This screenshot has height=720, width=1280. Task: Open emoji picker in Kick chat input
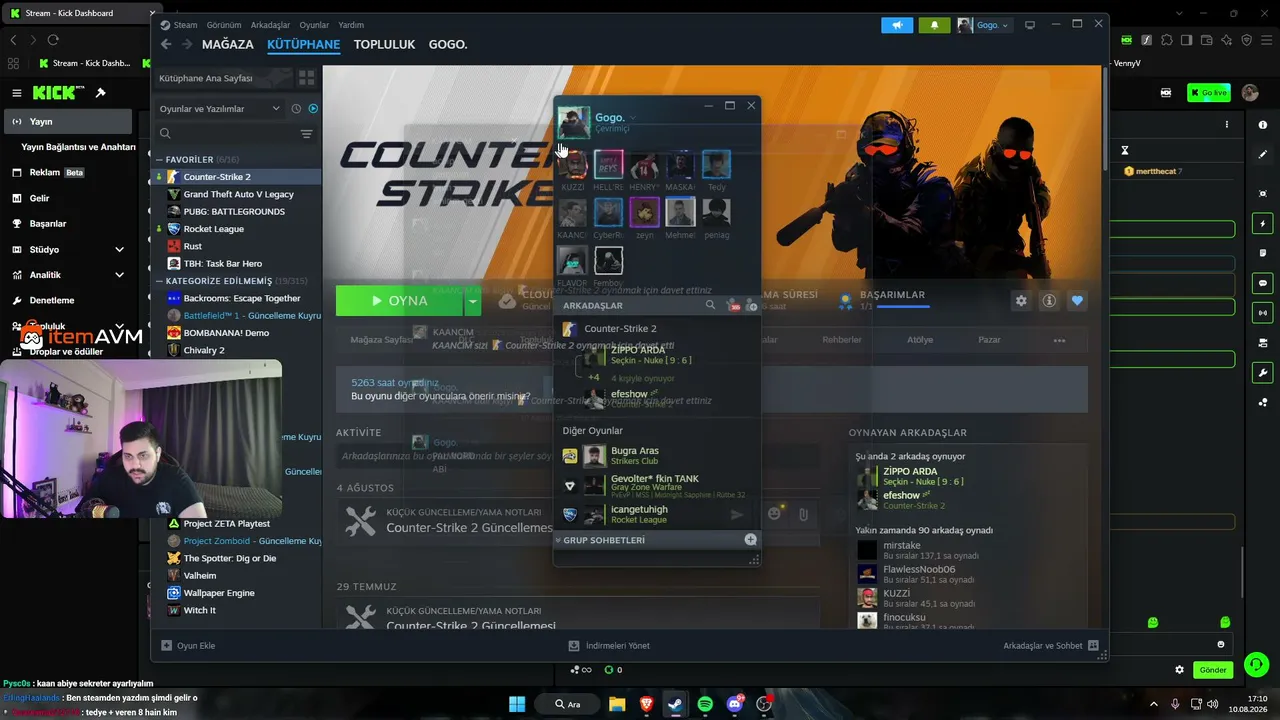[1220, 644]
